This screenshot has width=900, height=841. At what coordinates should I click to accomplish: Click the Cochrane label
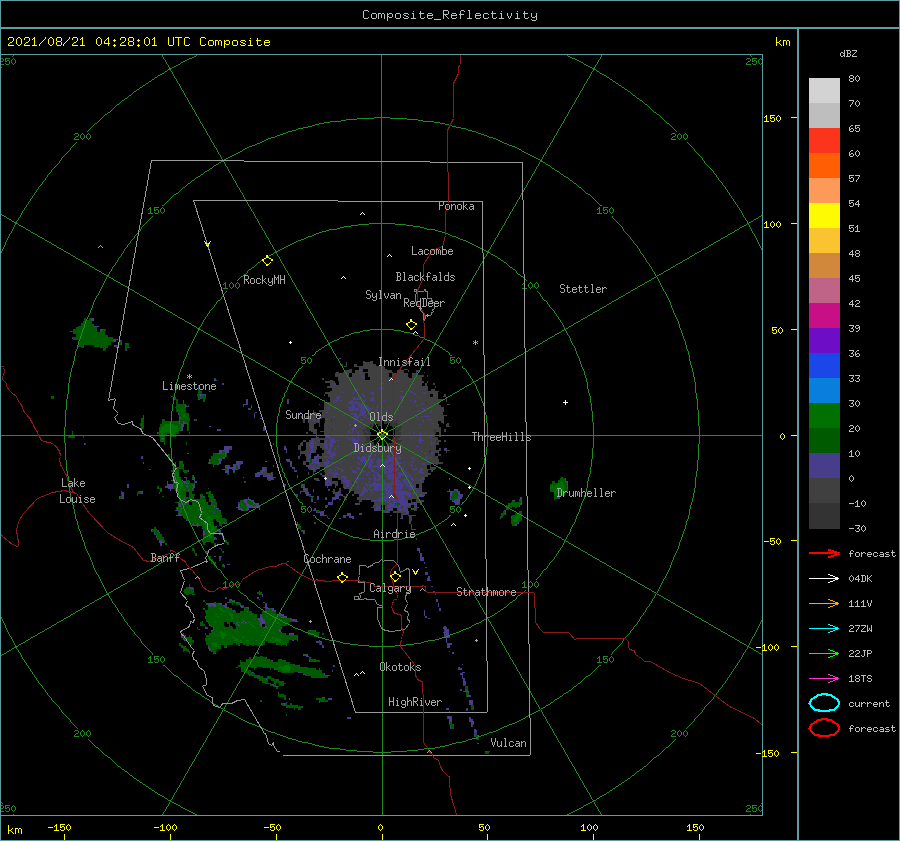click(x=327, y=559)
